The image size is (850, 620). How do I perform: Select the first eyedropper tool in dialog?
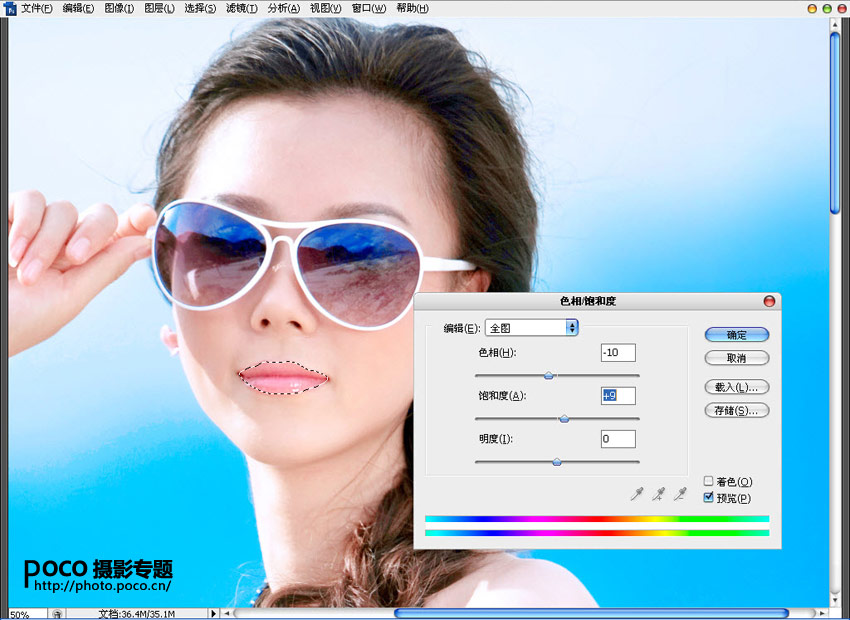pos(636,493)
